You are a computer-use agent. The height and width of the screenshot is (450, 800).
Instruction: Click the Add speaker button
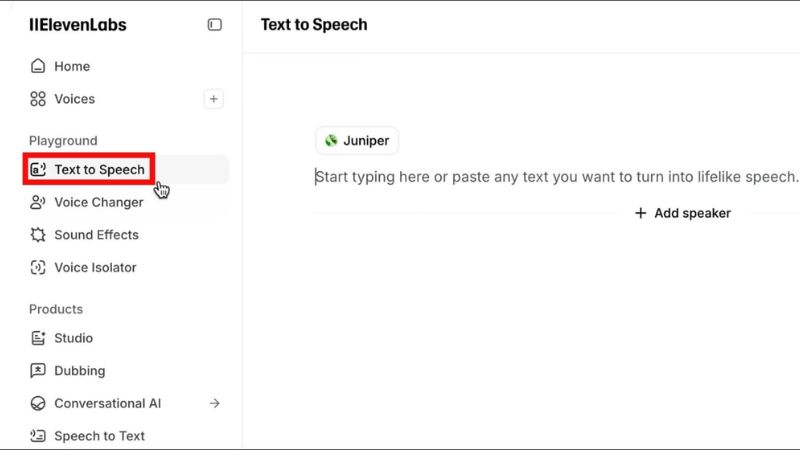click(x=683, y=213)
